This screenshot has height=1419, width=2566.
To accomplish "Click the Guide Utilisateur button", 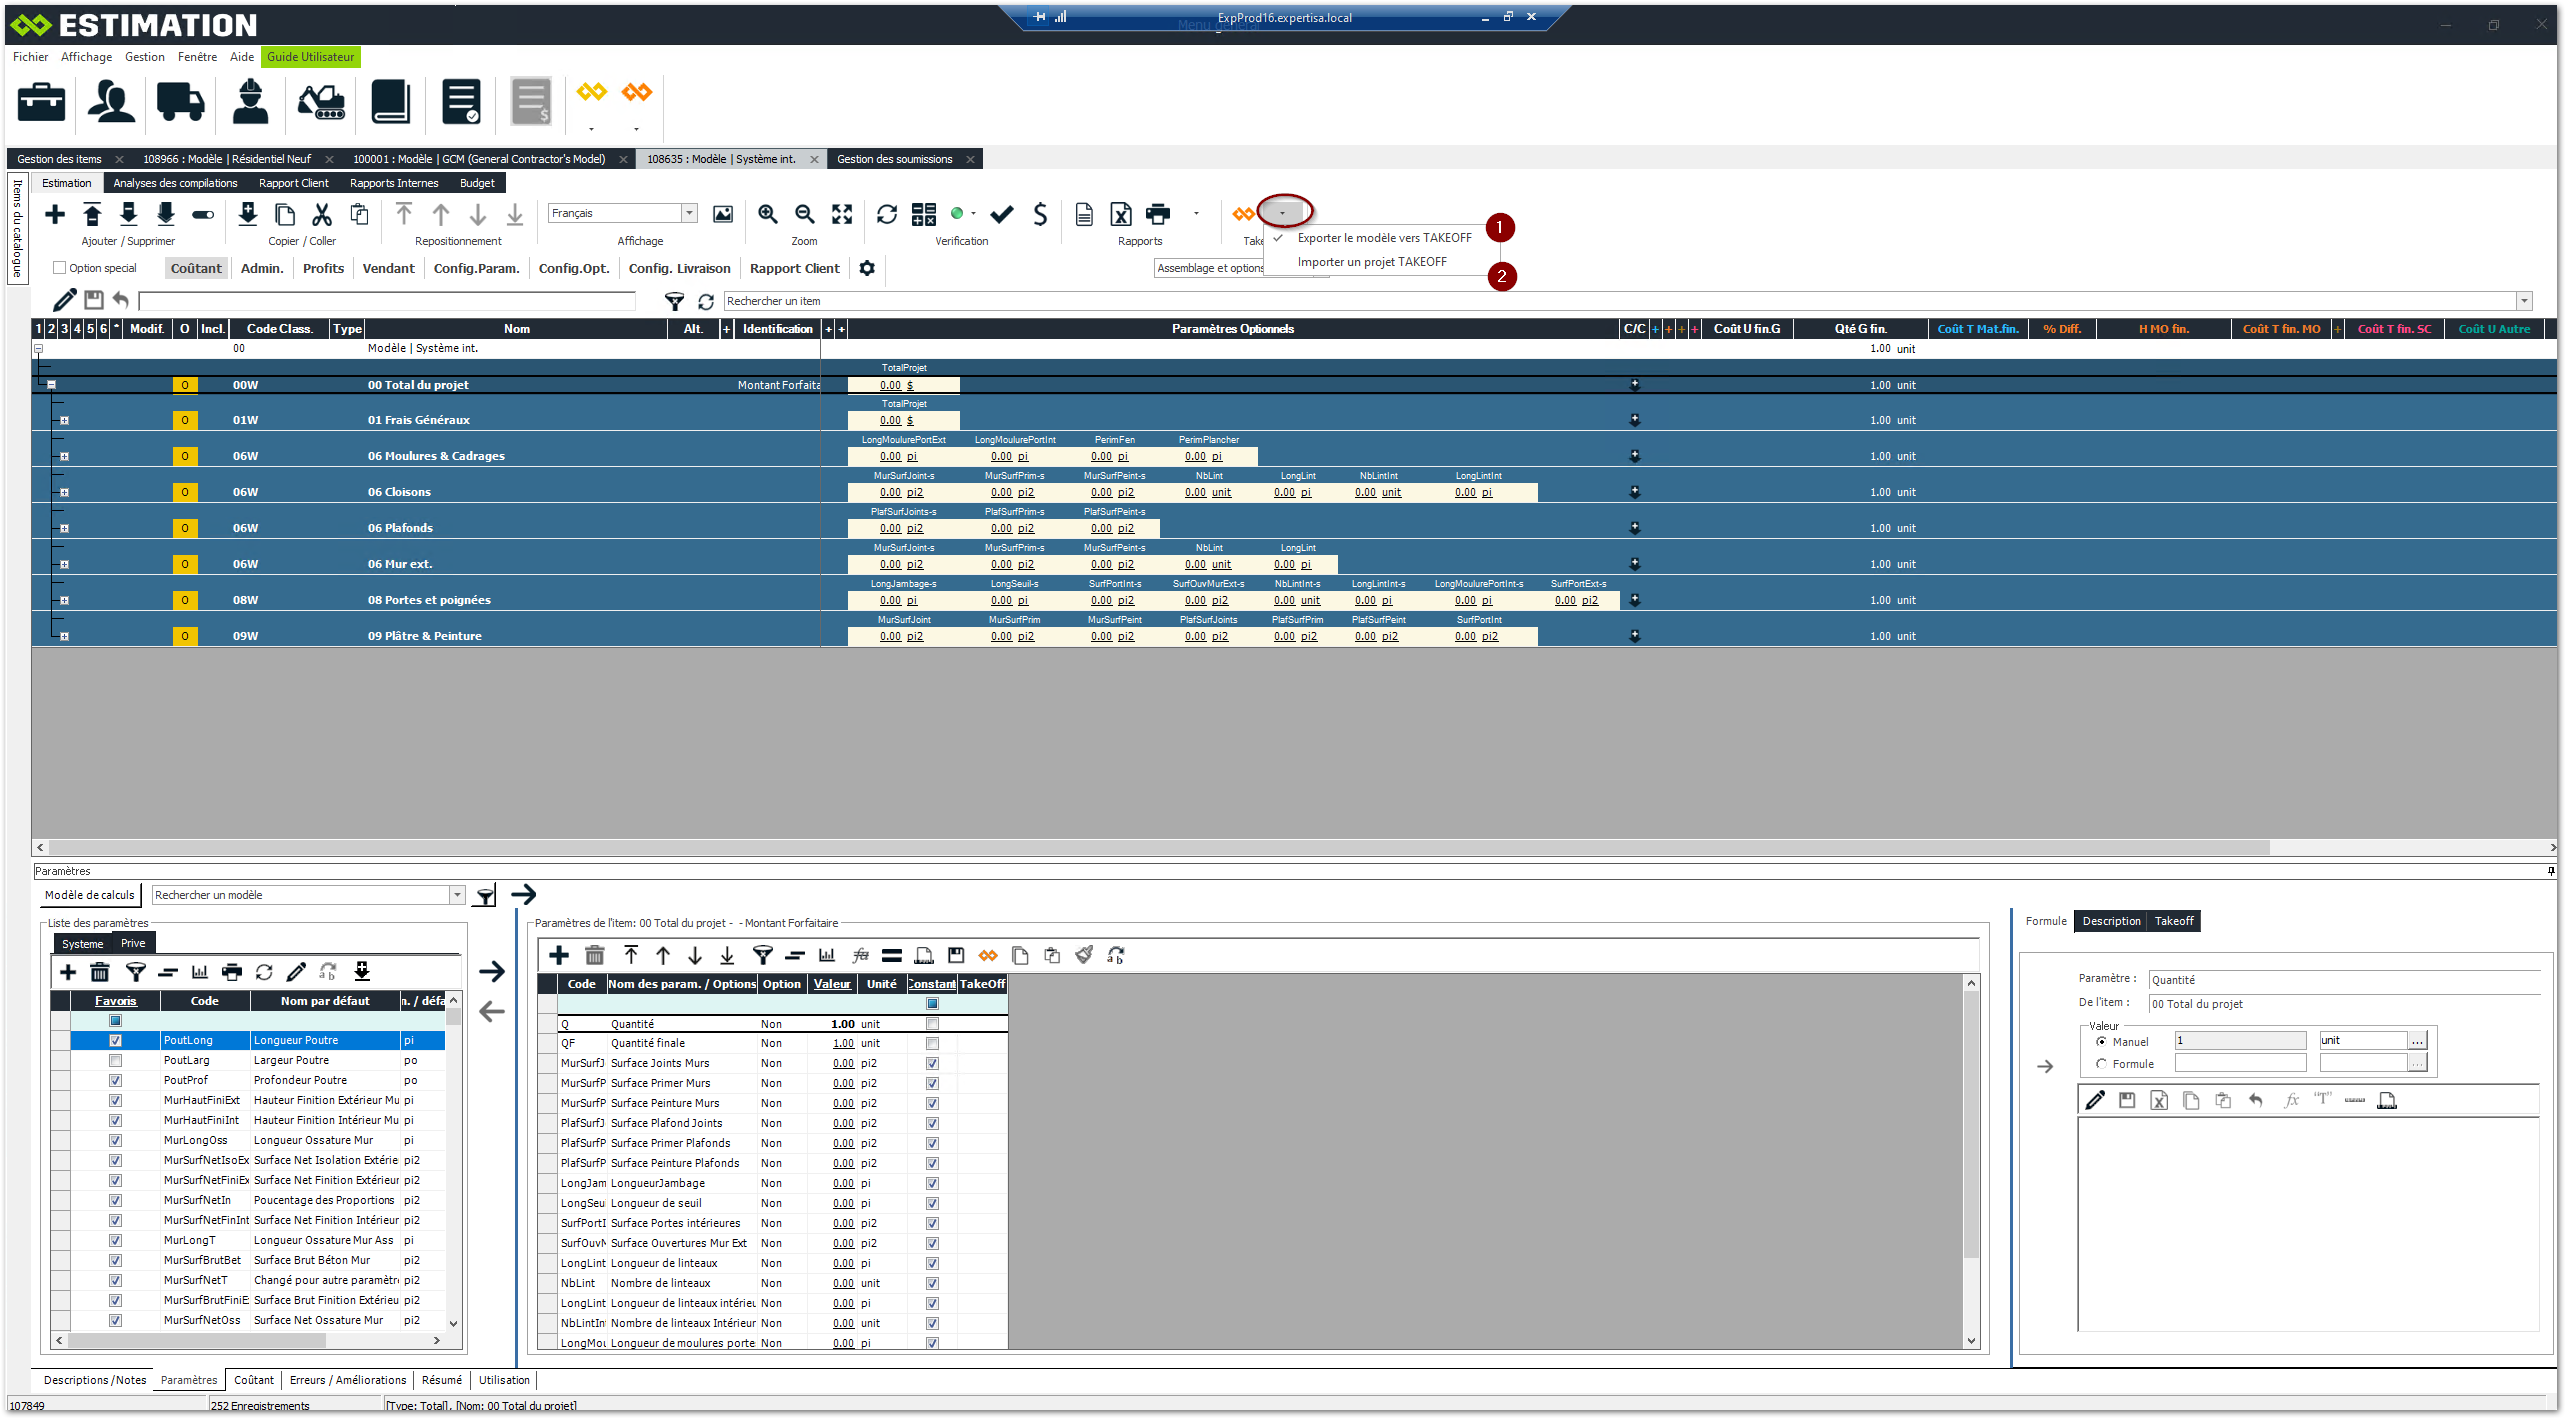I will 310,57.
